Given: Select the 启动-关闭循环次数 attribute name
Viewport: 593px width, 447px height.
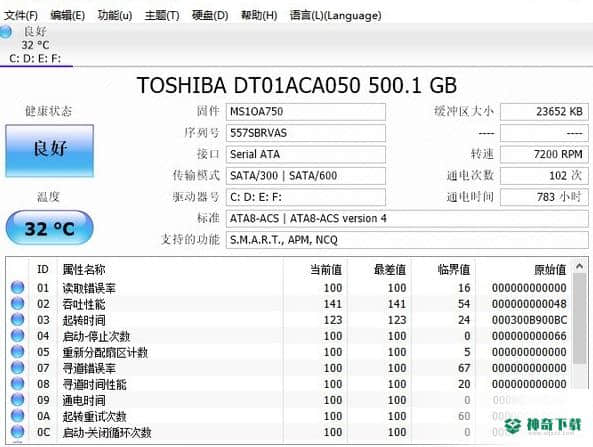Looking at the screenshot, I should tap(107, 432).
